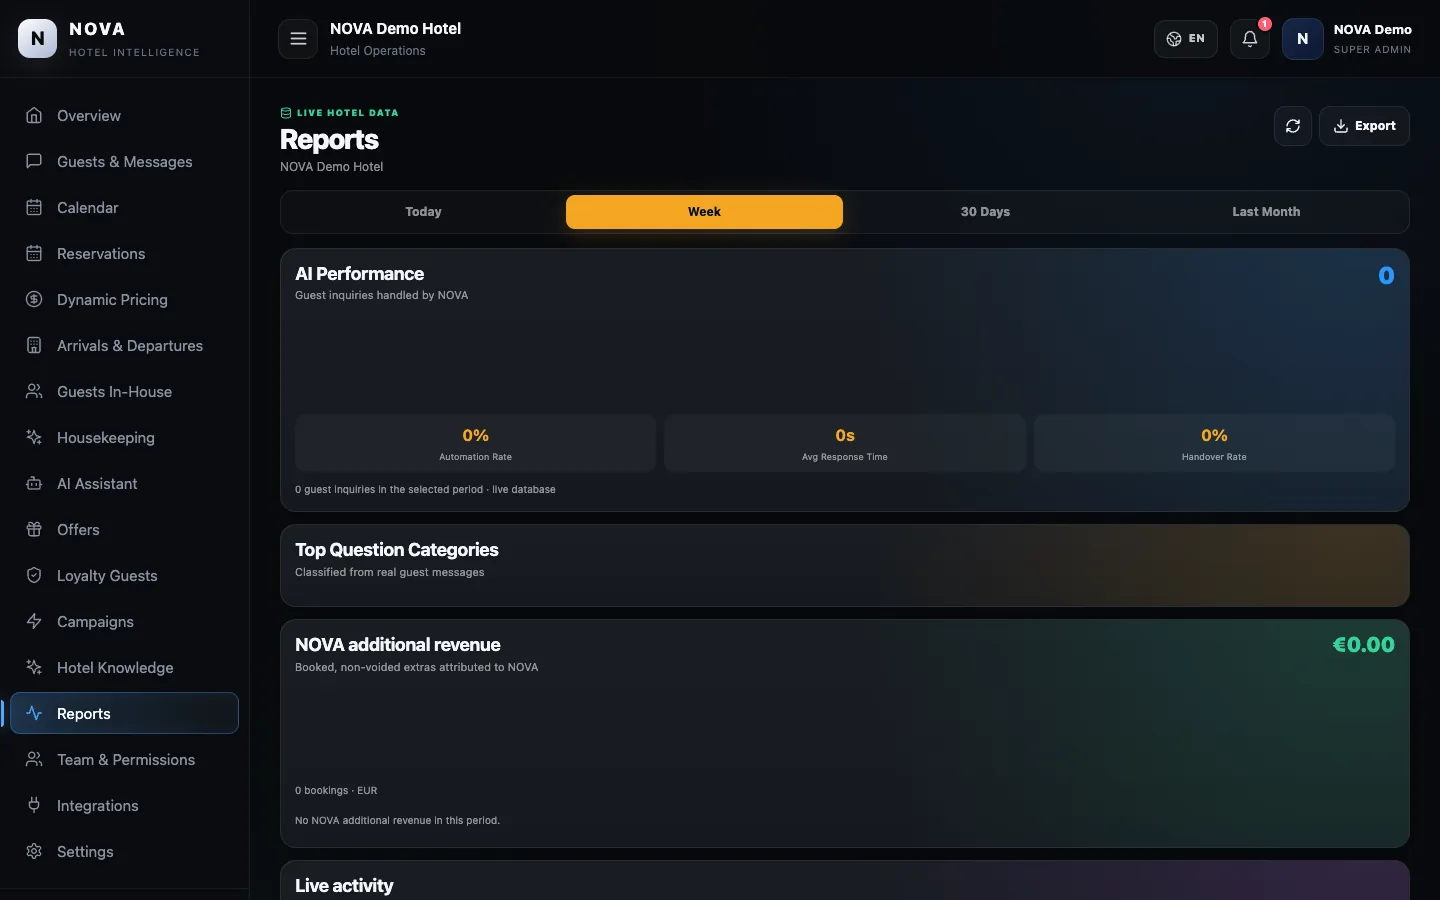Click the Hotel Knowledge sparkle icon
The image size is (1440, 900).
pos(34,667)
